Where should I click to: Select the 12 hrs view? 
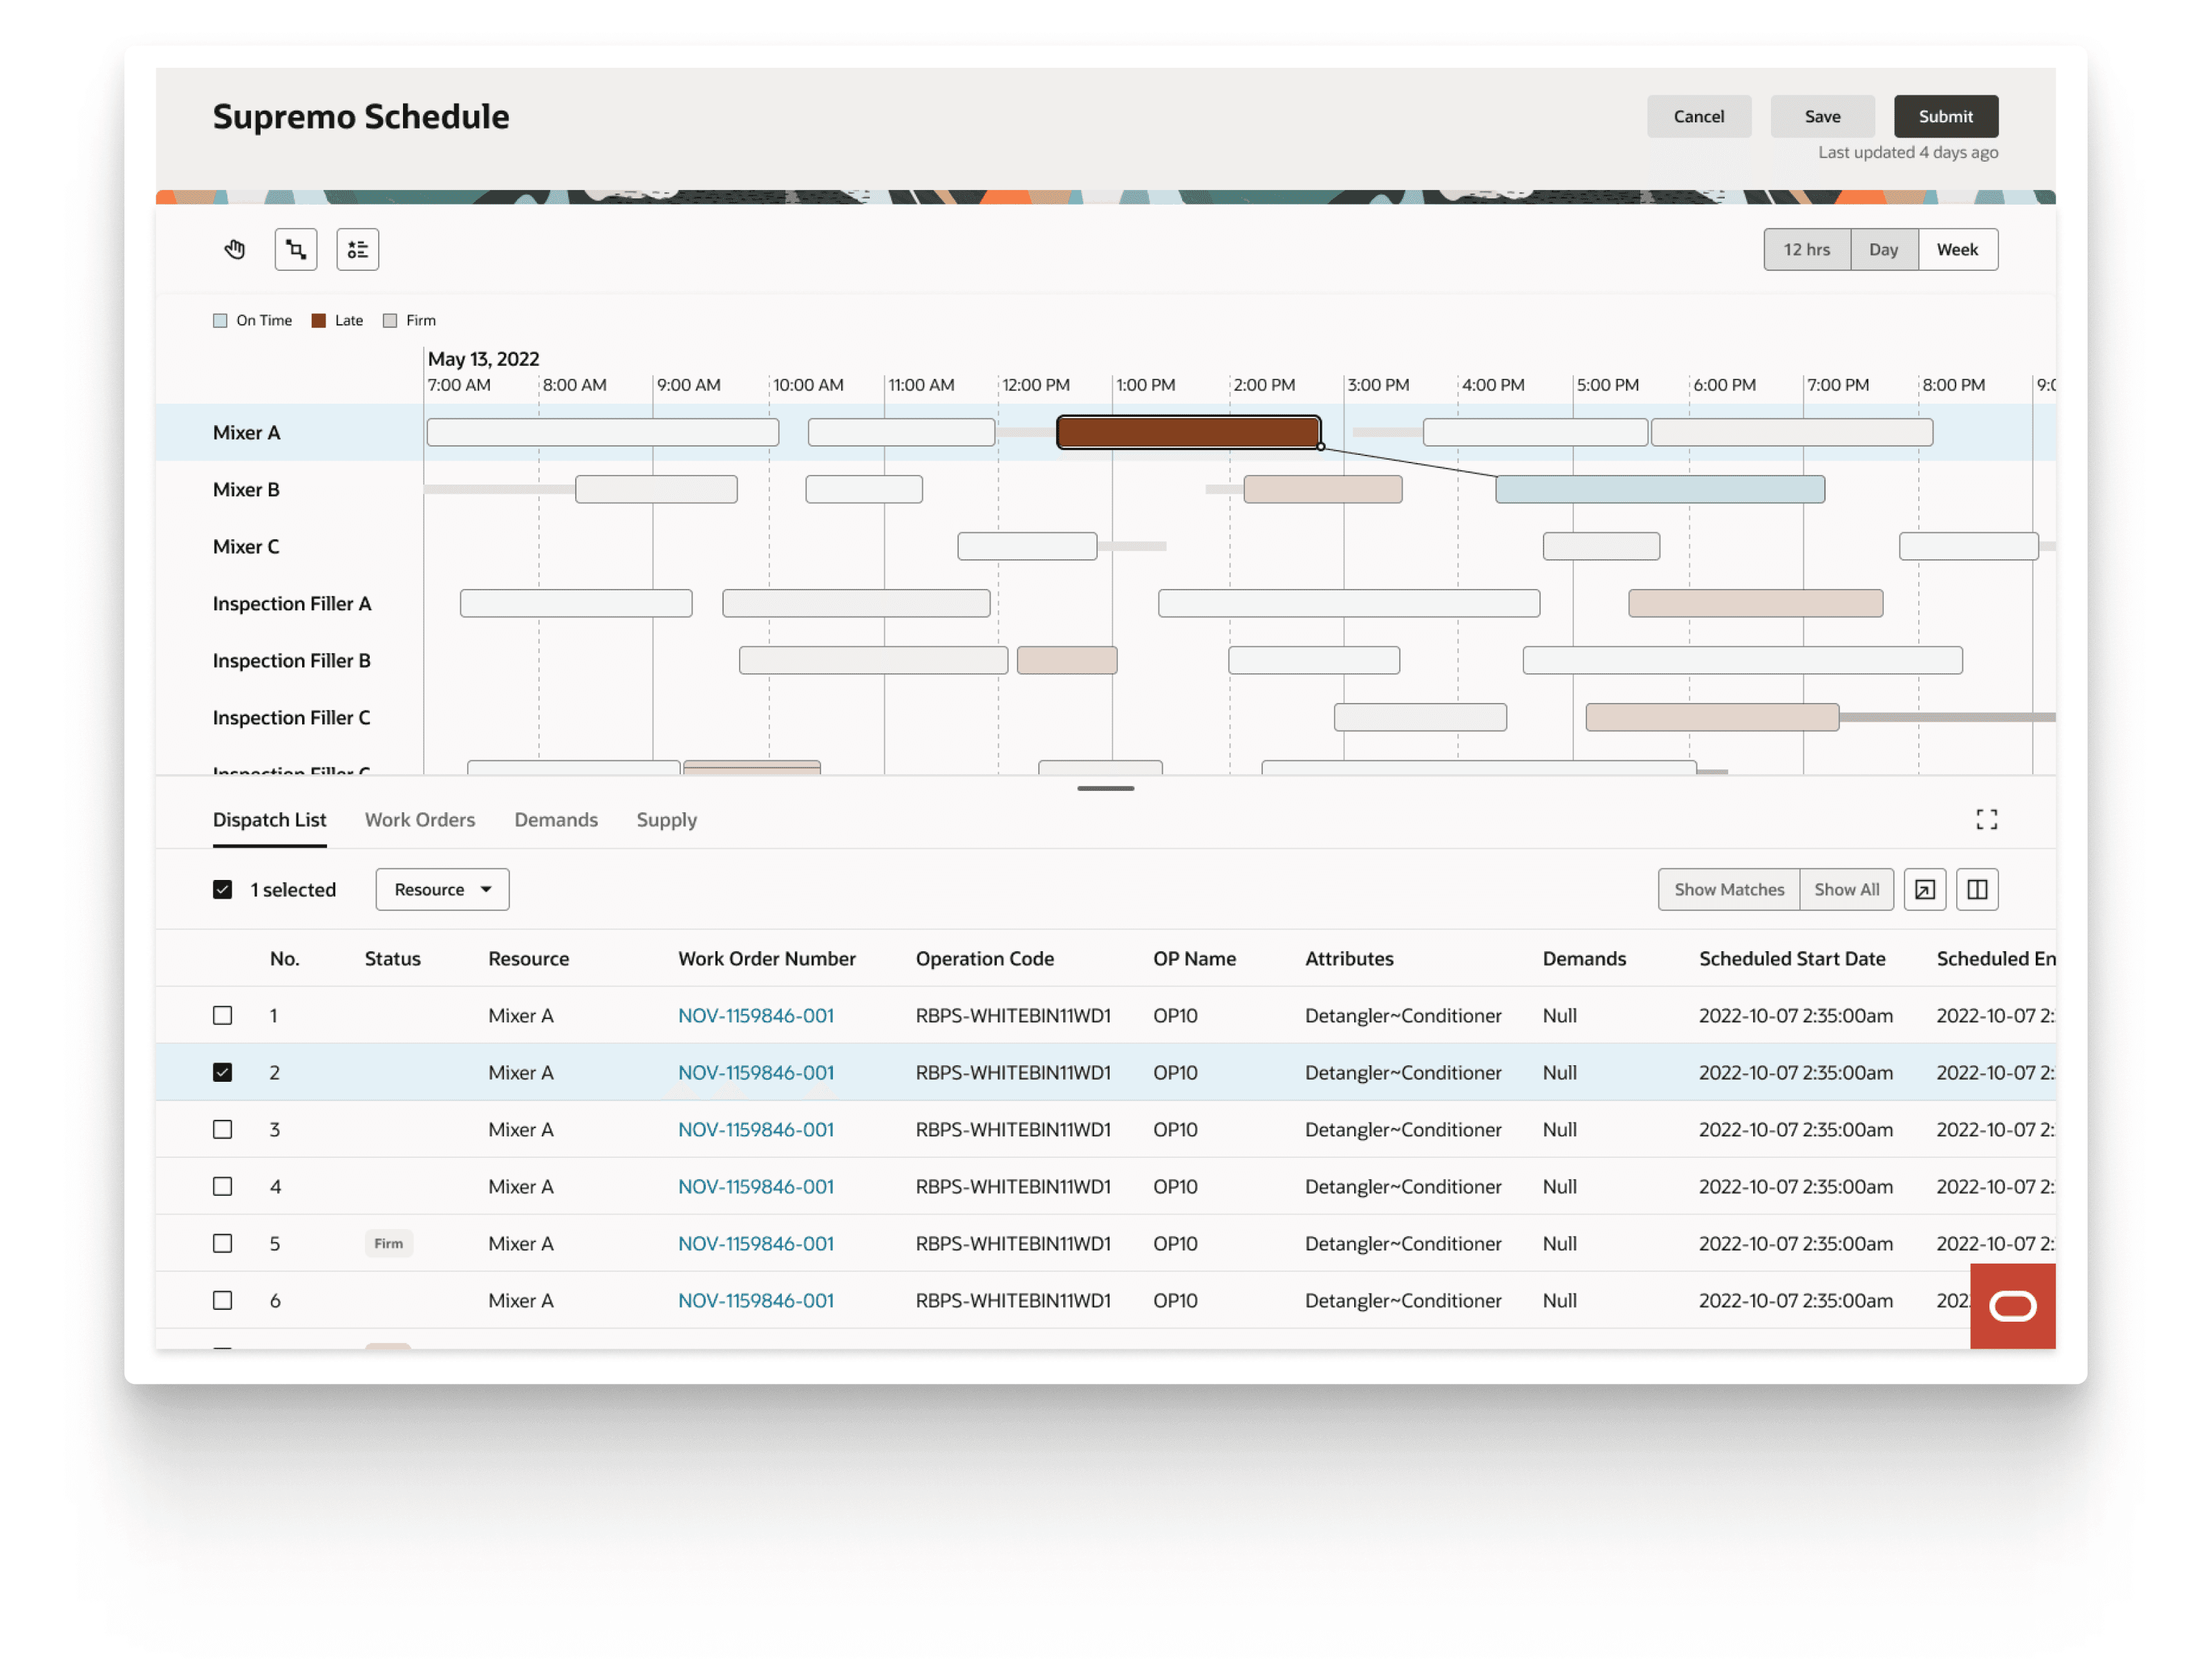[x=1807, y=250]
